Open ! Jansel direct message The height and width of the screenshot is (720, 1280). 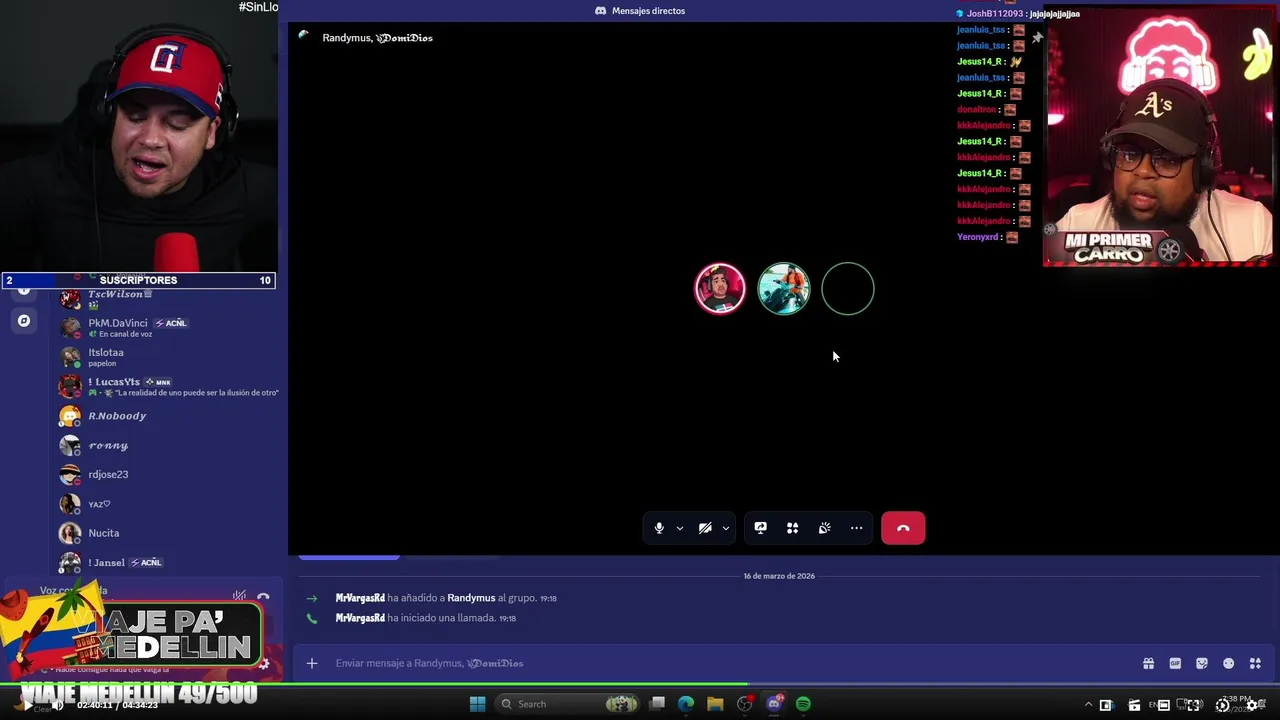[165, 562]
